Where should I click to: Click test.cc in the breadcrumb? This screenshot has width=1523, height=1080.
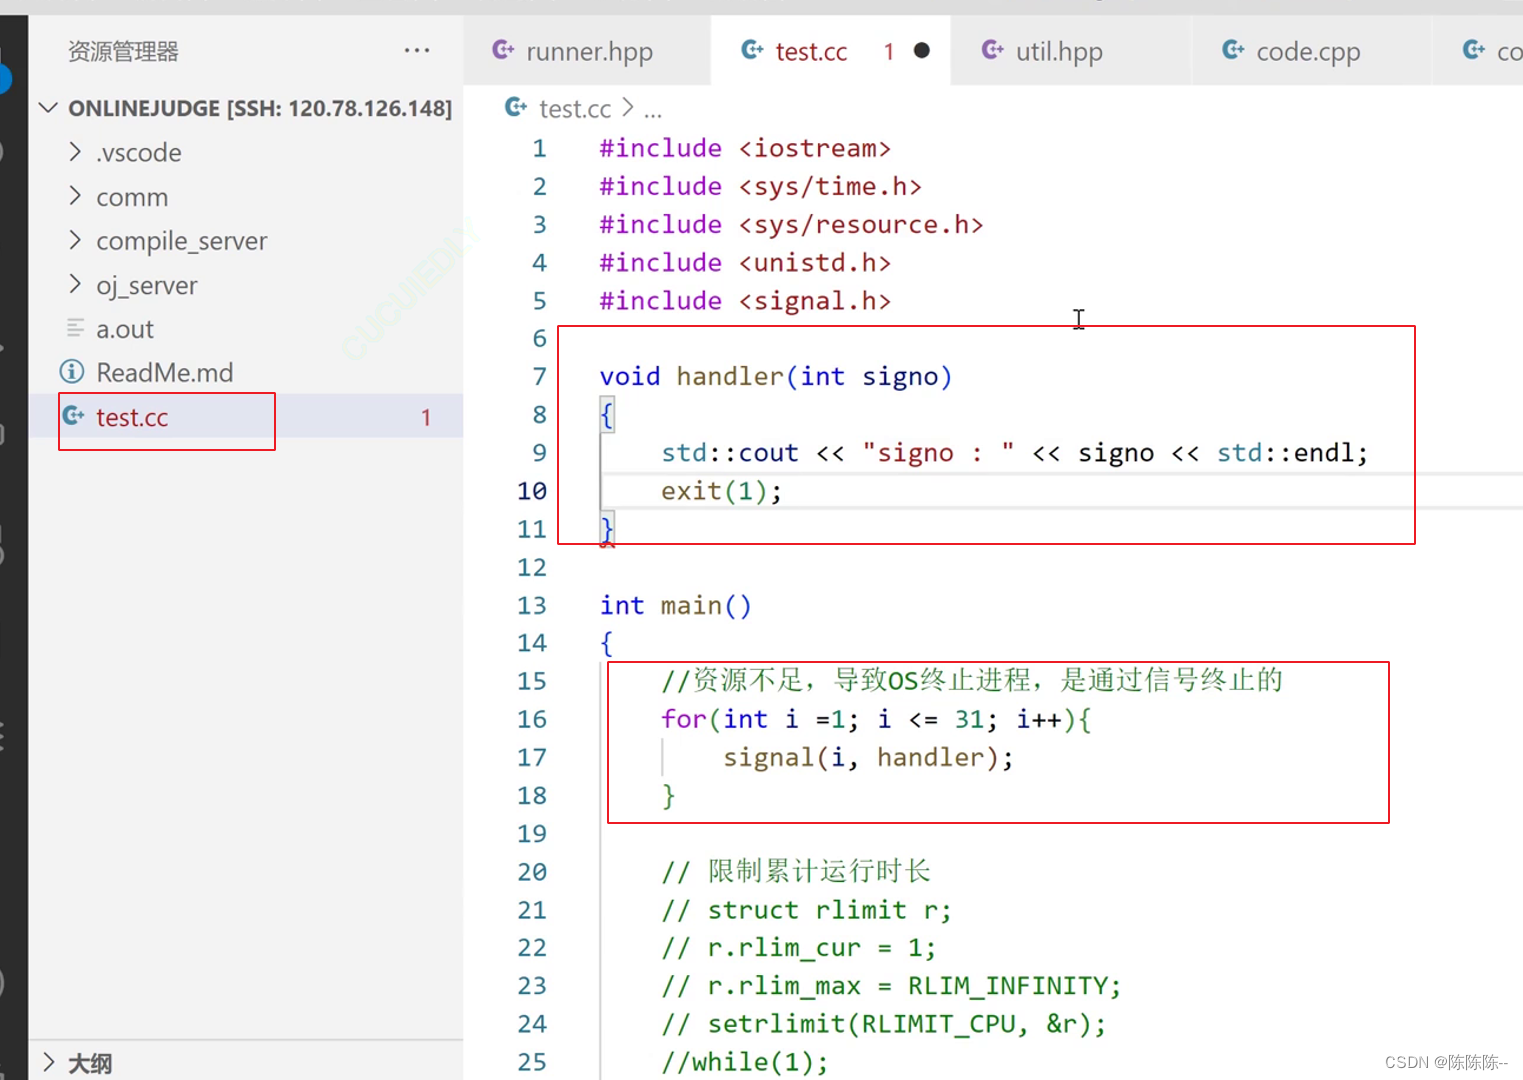coord(575,108)
